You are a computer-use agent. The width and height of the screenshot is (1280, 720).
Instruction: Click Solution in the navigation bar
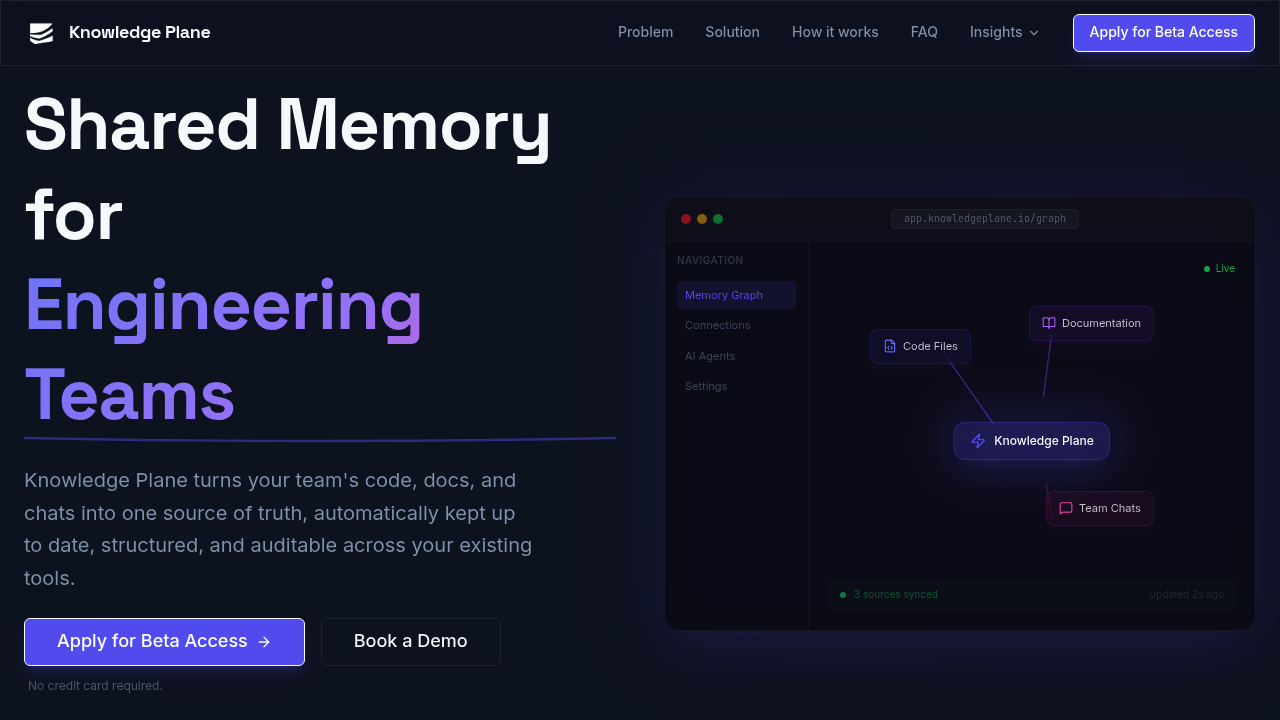(x=732, y=32)
